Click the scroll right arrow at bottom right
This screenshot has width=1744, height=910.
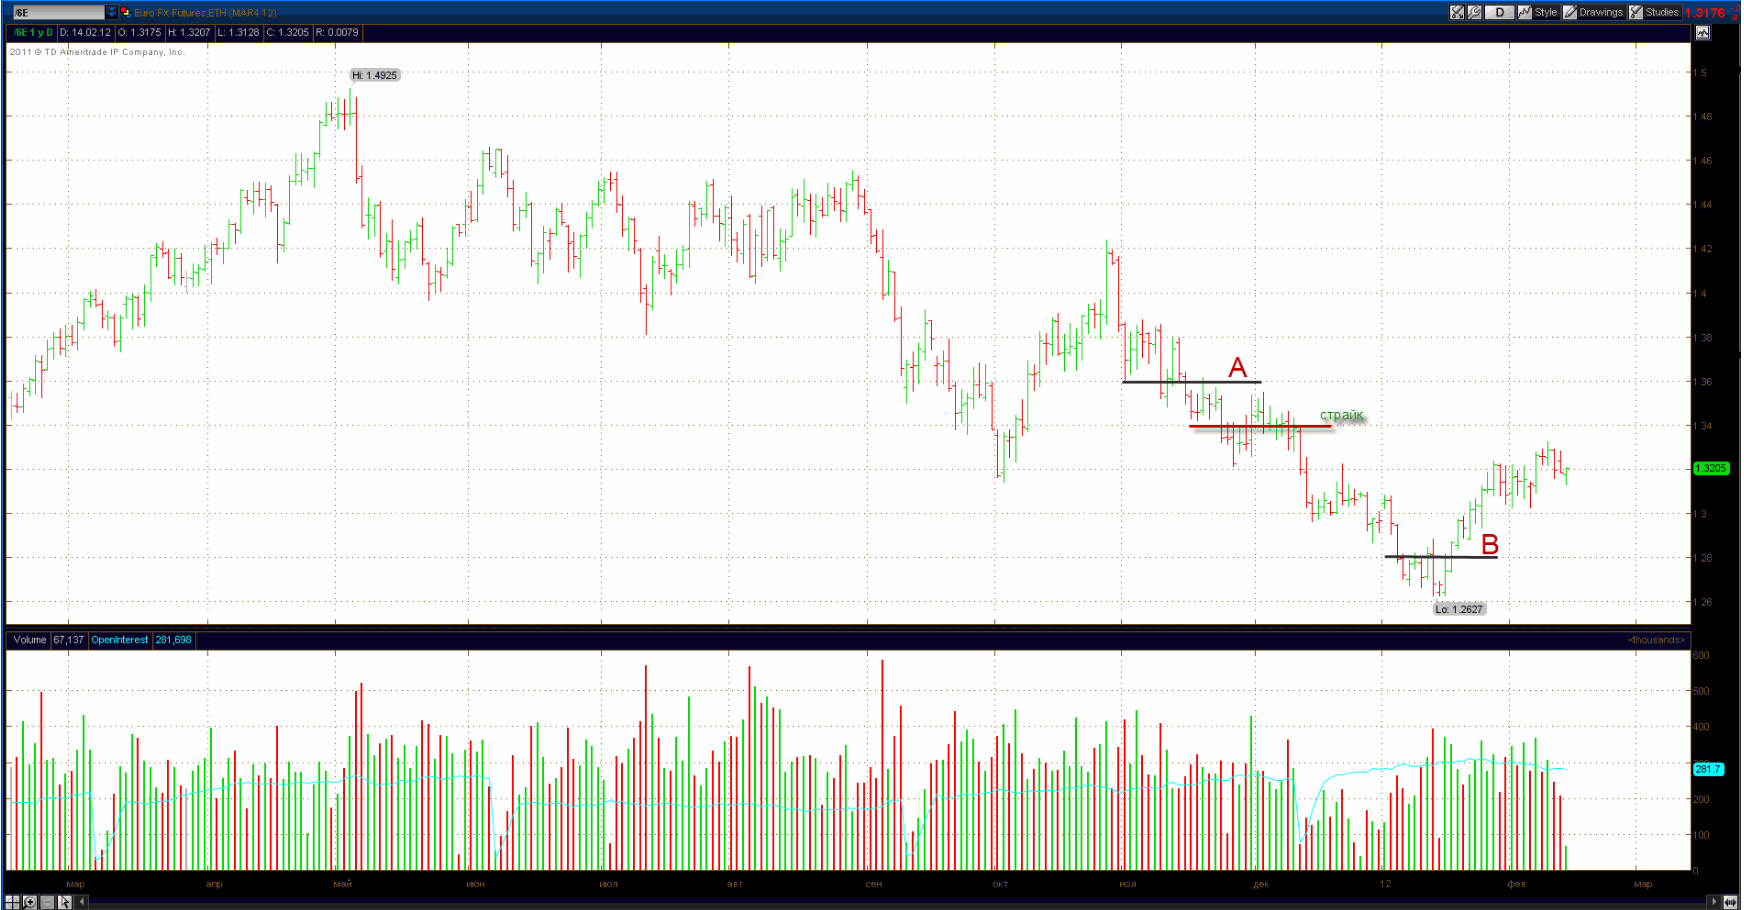point(1714,902)
